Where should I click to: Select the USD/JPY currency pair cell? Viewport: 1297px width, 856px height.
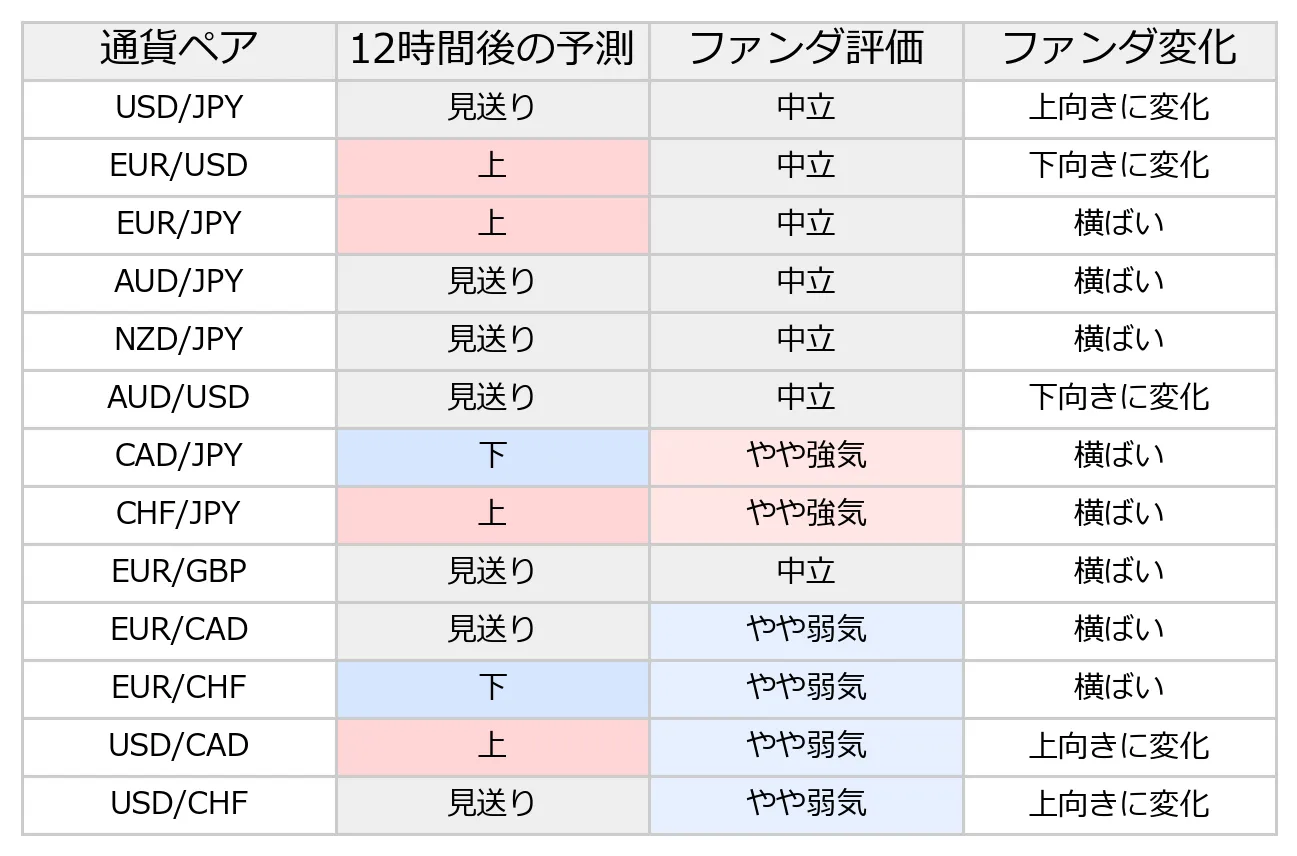179,107
